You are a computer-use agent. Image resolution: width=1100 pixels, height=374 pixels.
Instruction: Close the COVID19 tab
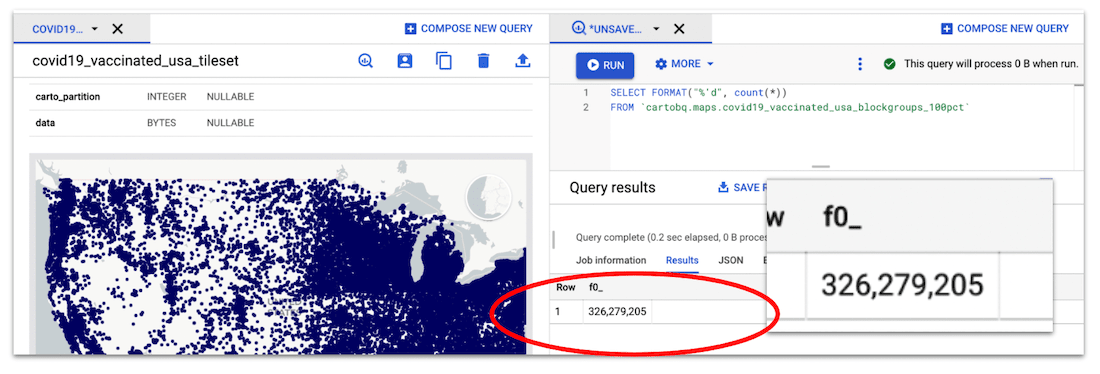coord(118,29)
